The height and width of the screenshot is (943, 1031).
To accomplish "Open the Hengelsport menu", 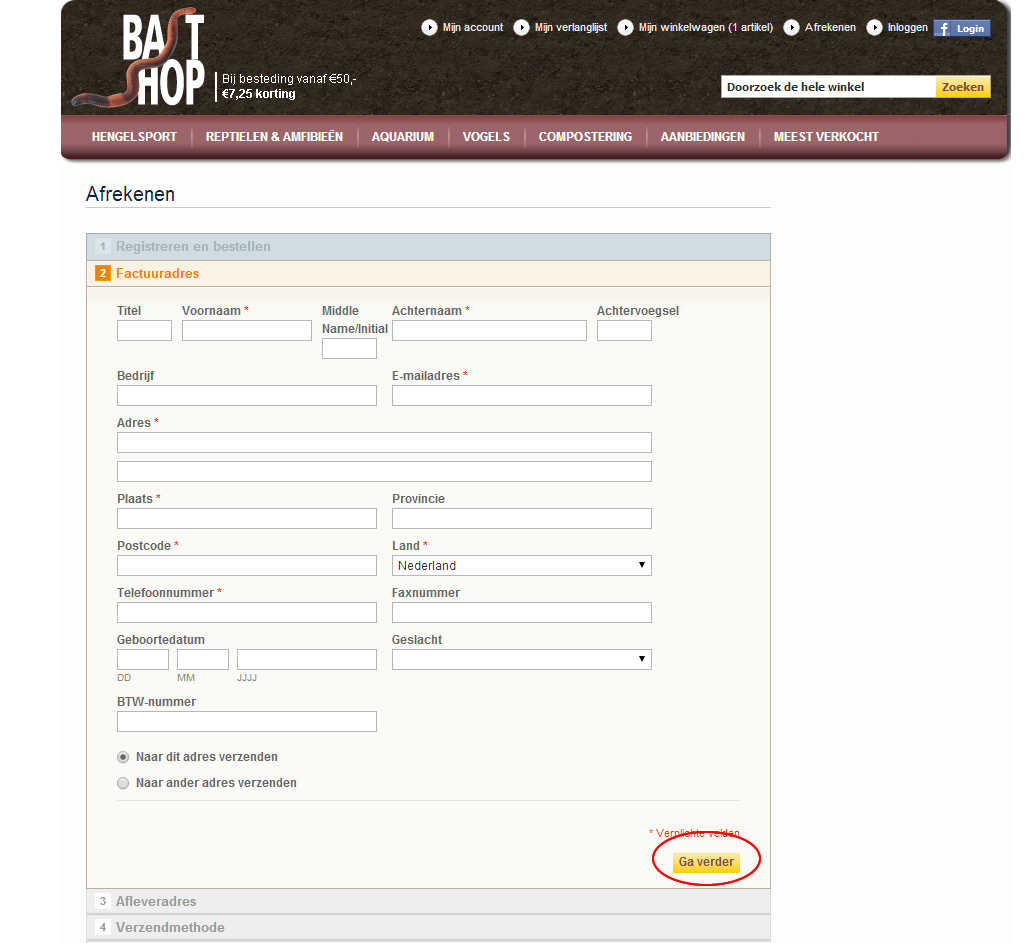I will (134, 137).
